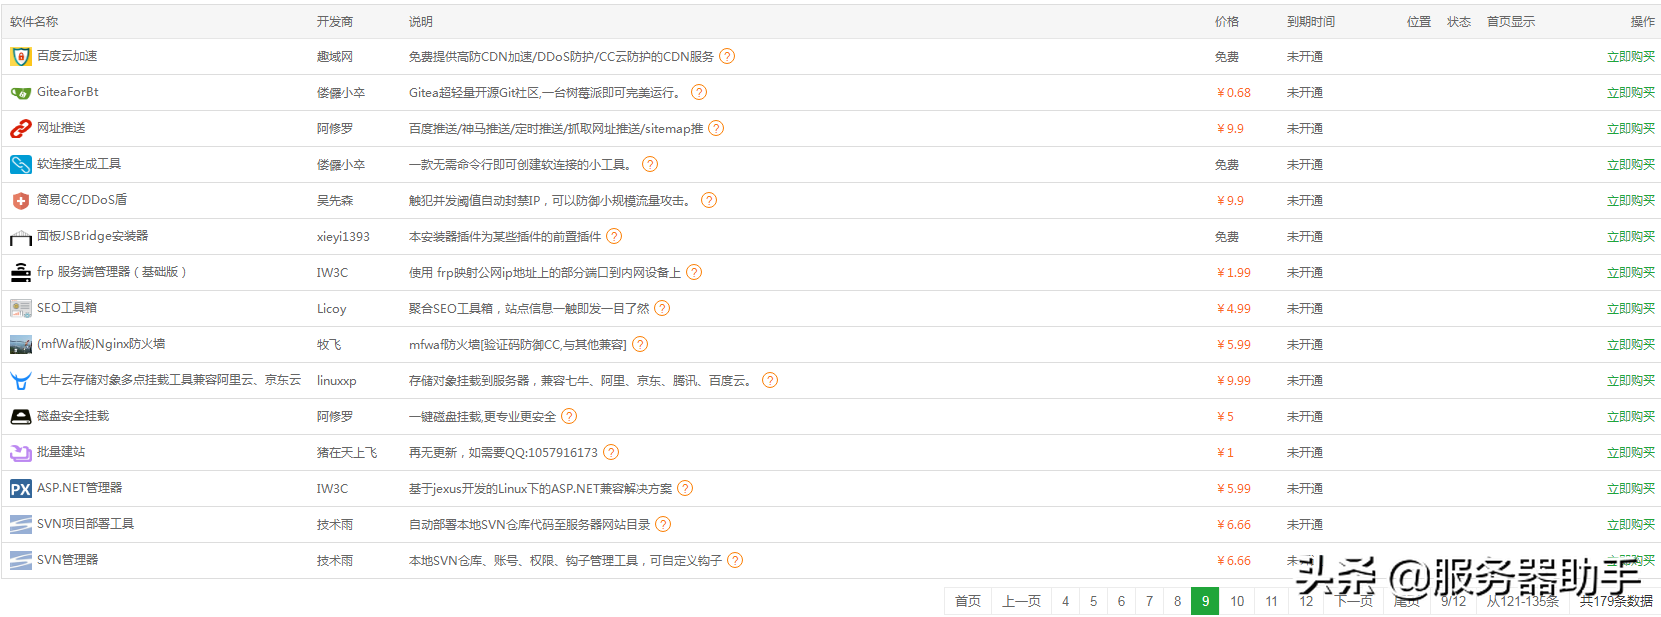
Task: Click the 批量建站 plugin icon
Action: (21, 453)
